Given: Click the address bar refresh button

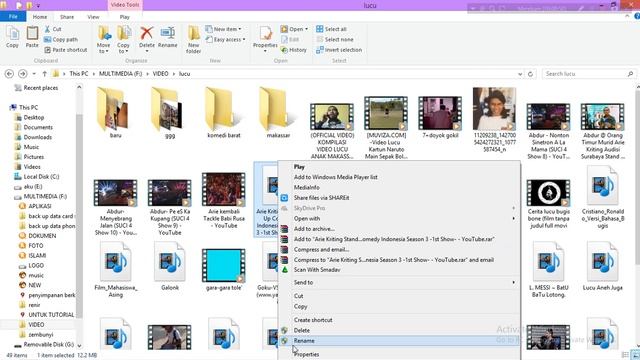Looking at the screenshot, I should click(530, 74).
